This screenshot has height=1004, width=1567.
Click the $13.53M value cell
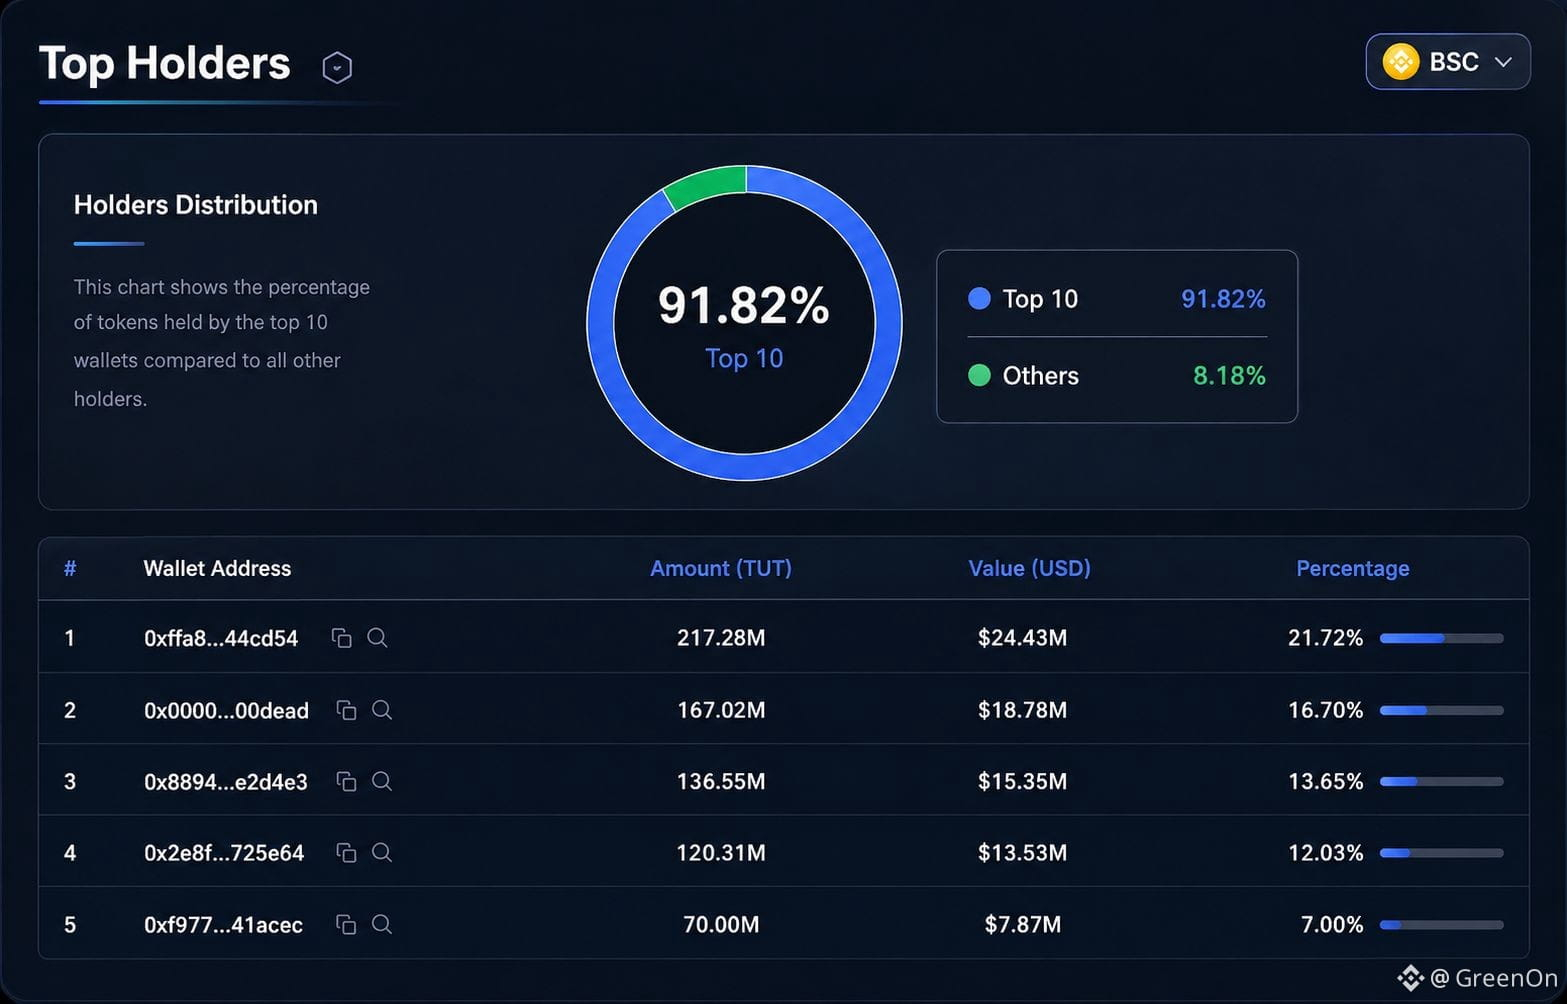(x=1022, y=852)
